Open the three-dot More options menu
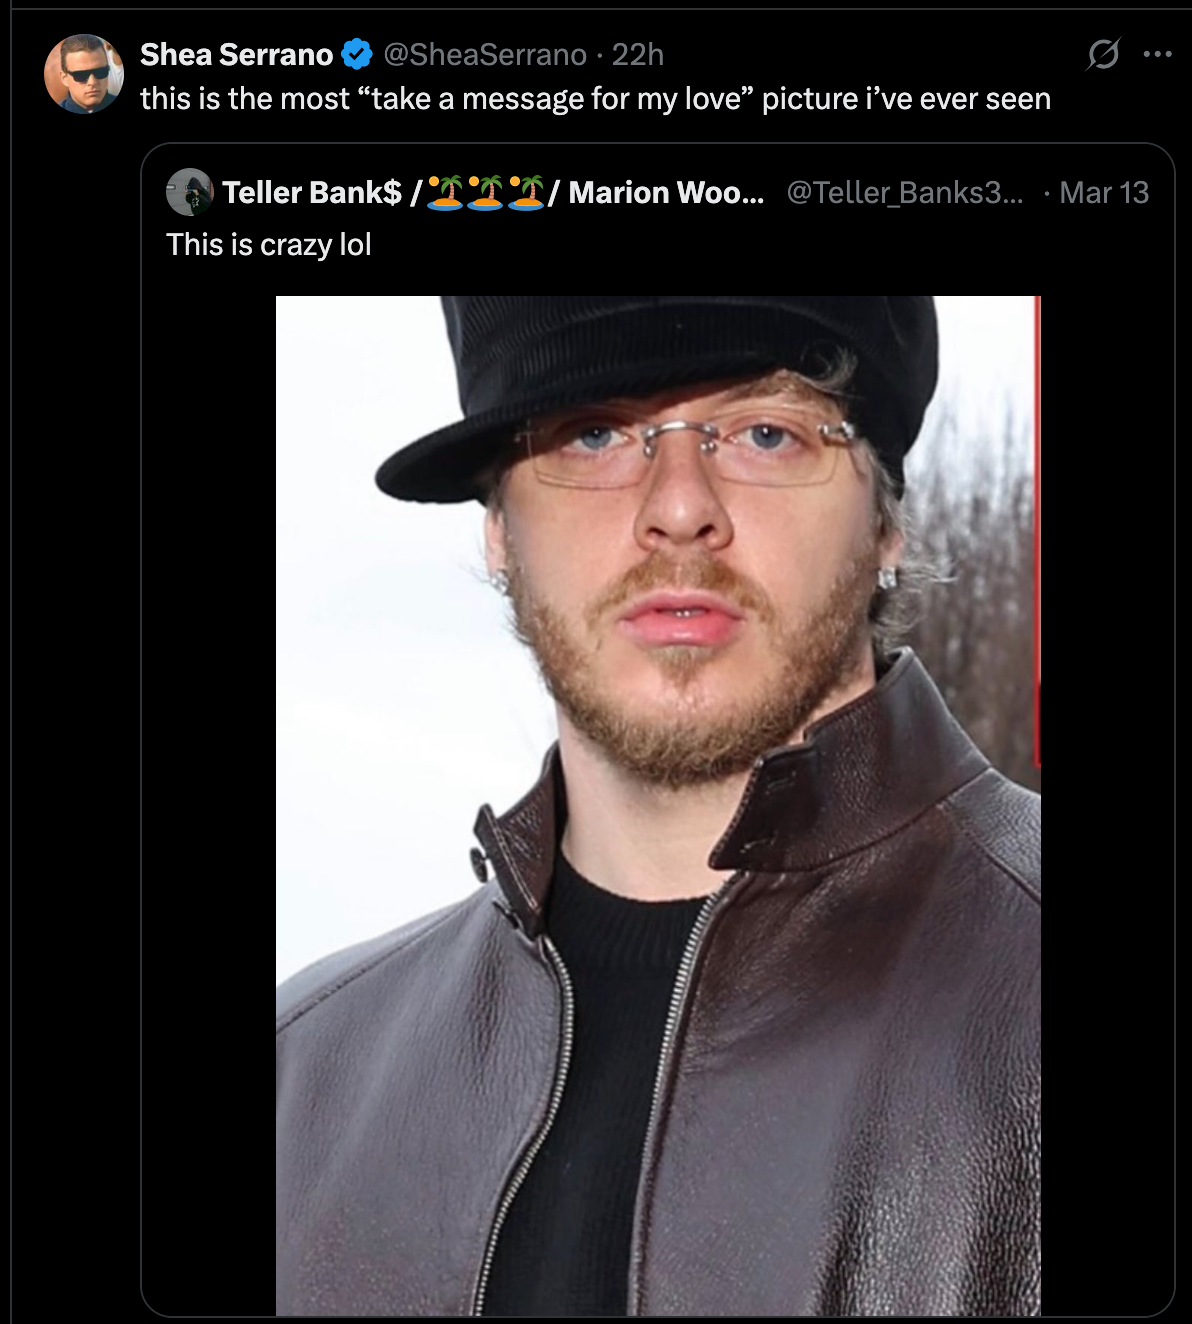 click(x=1157, y=54)
